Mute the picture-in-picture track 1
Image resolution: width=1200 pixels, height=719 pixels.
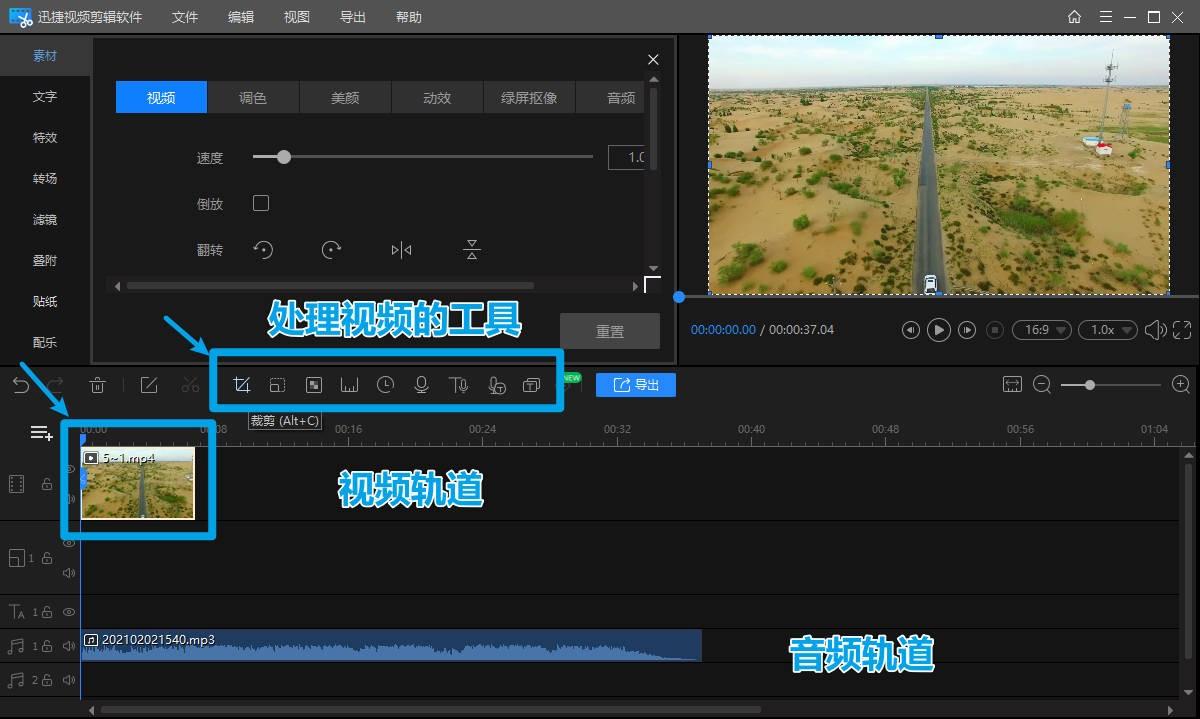(69, 573)
